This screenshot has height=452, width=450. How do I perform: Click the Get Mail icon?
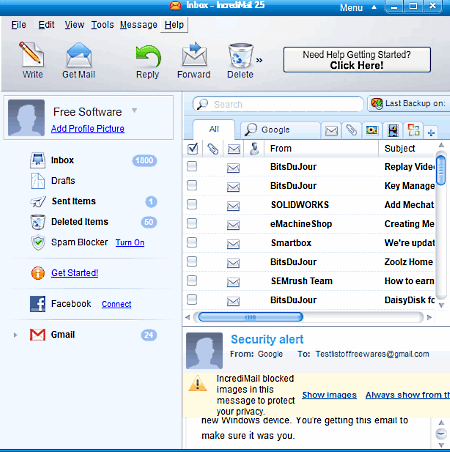pyautogui.click(x=79, y=55)
